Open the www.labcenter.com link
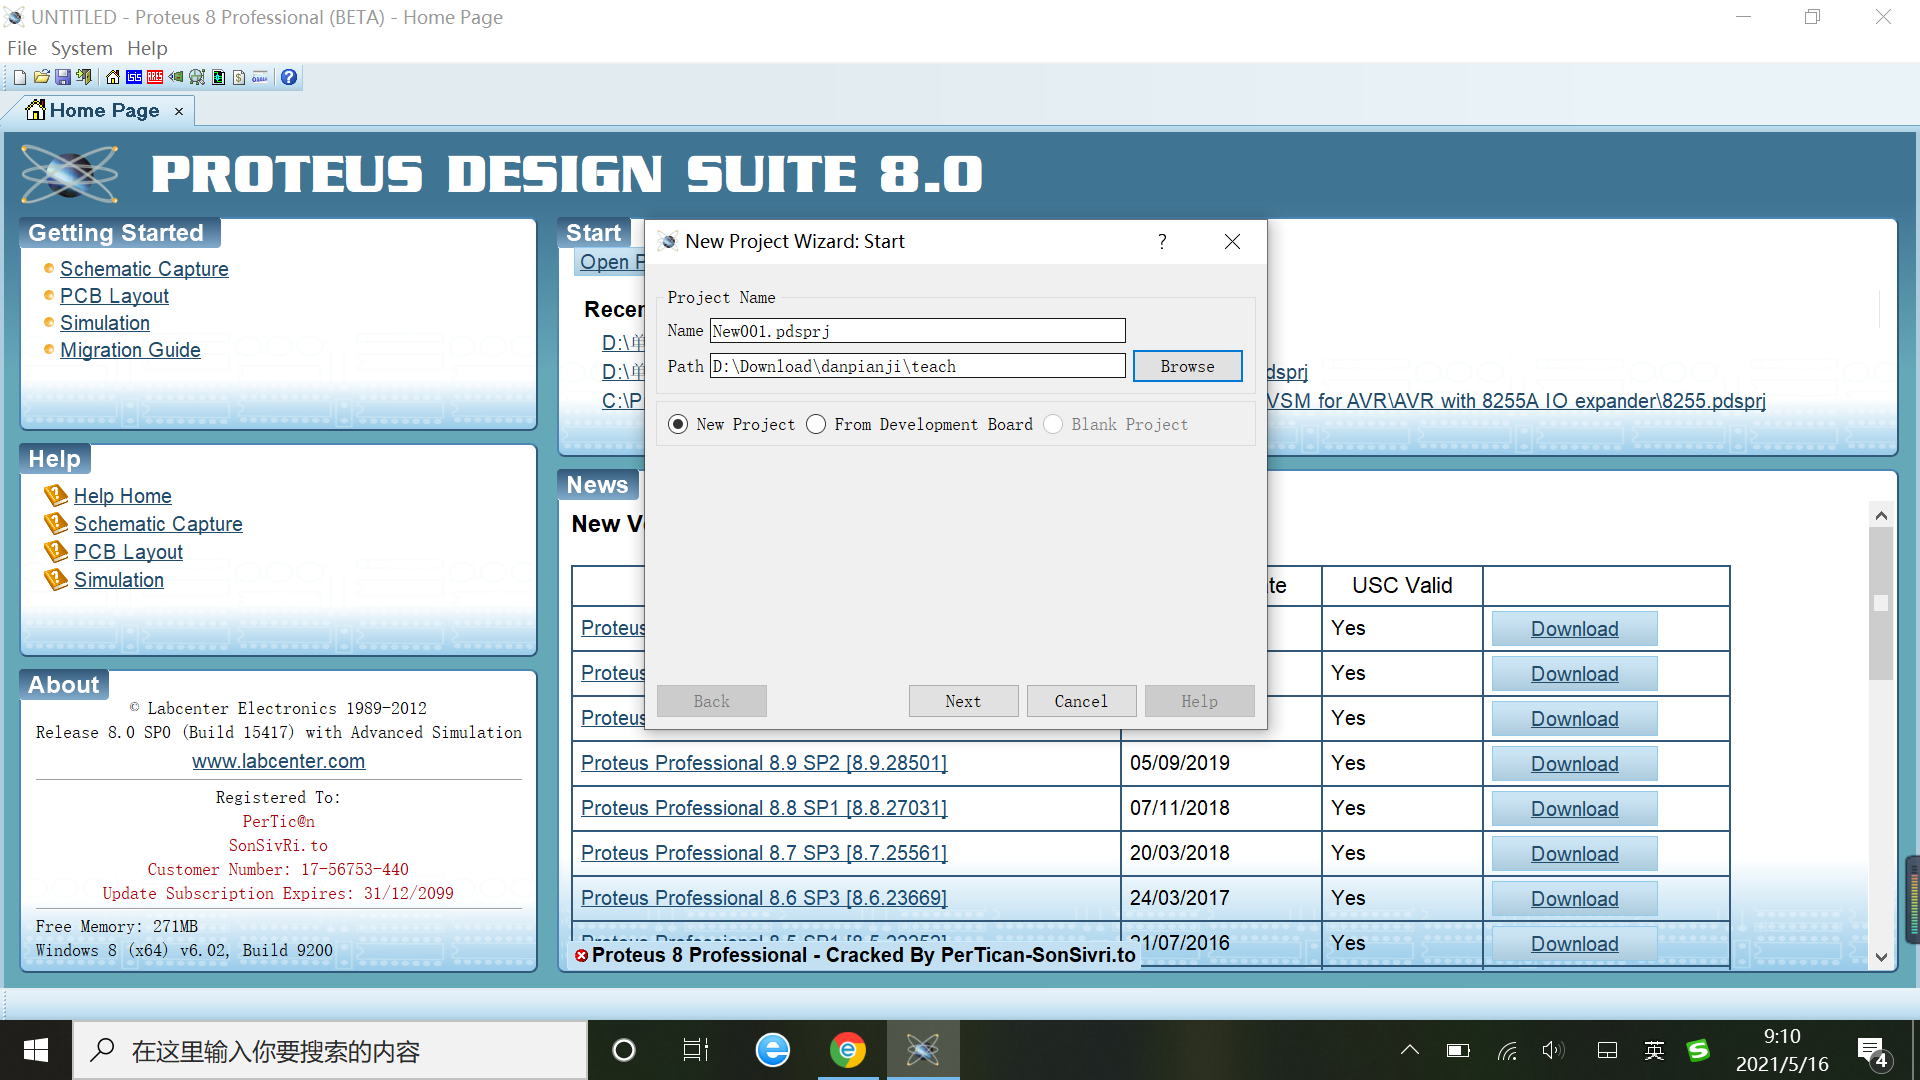This screenshot has width=1920, height=1080. (278, 761)
